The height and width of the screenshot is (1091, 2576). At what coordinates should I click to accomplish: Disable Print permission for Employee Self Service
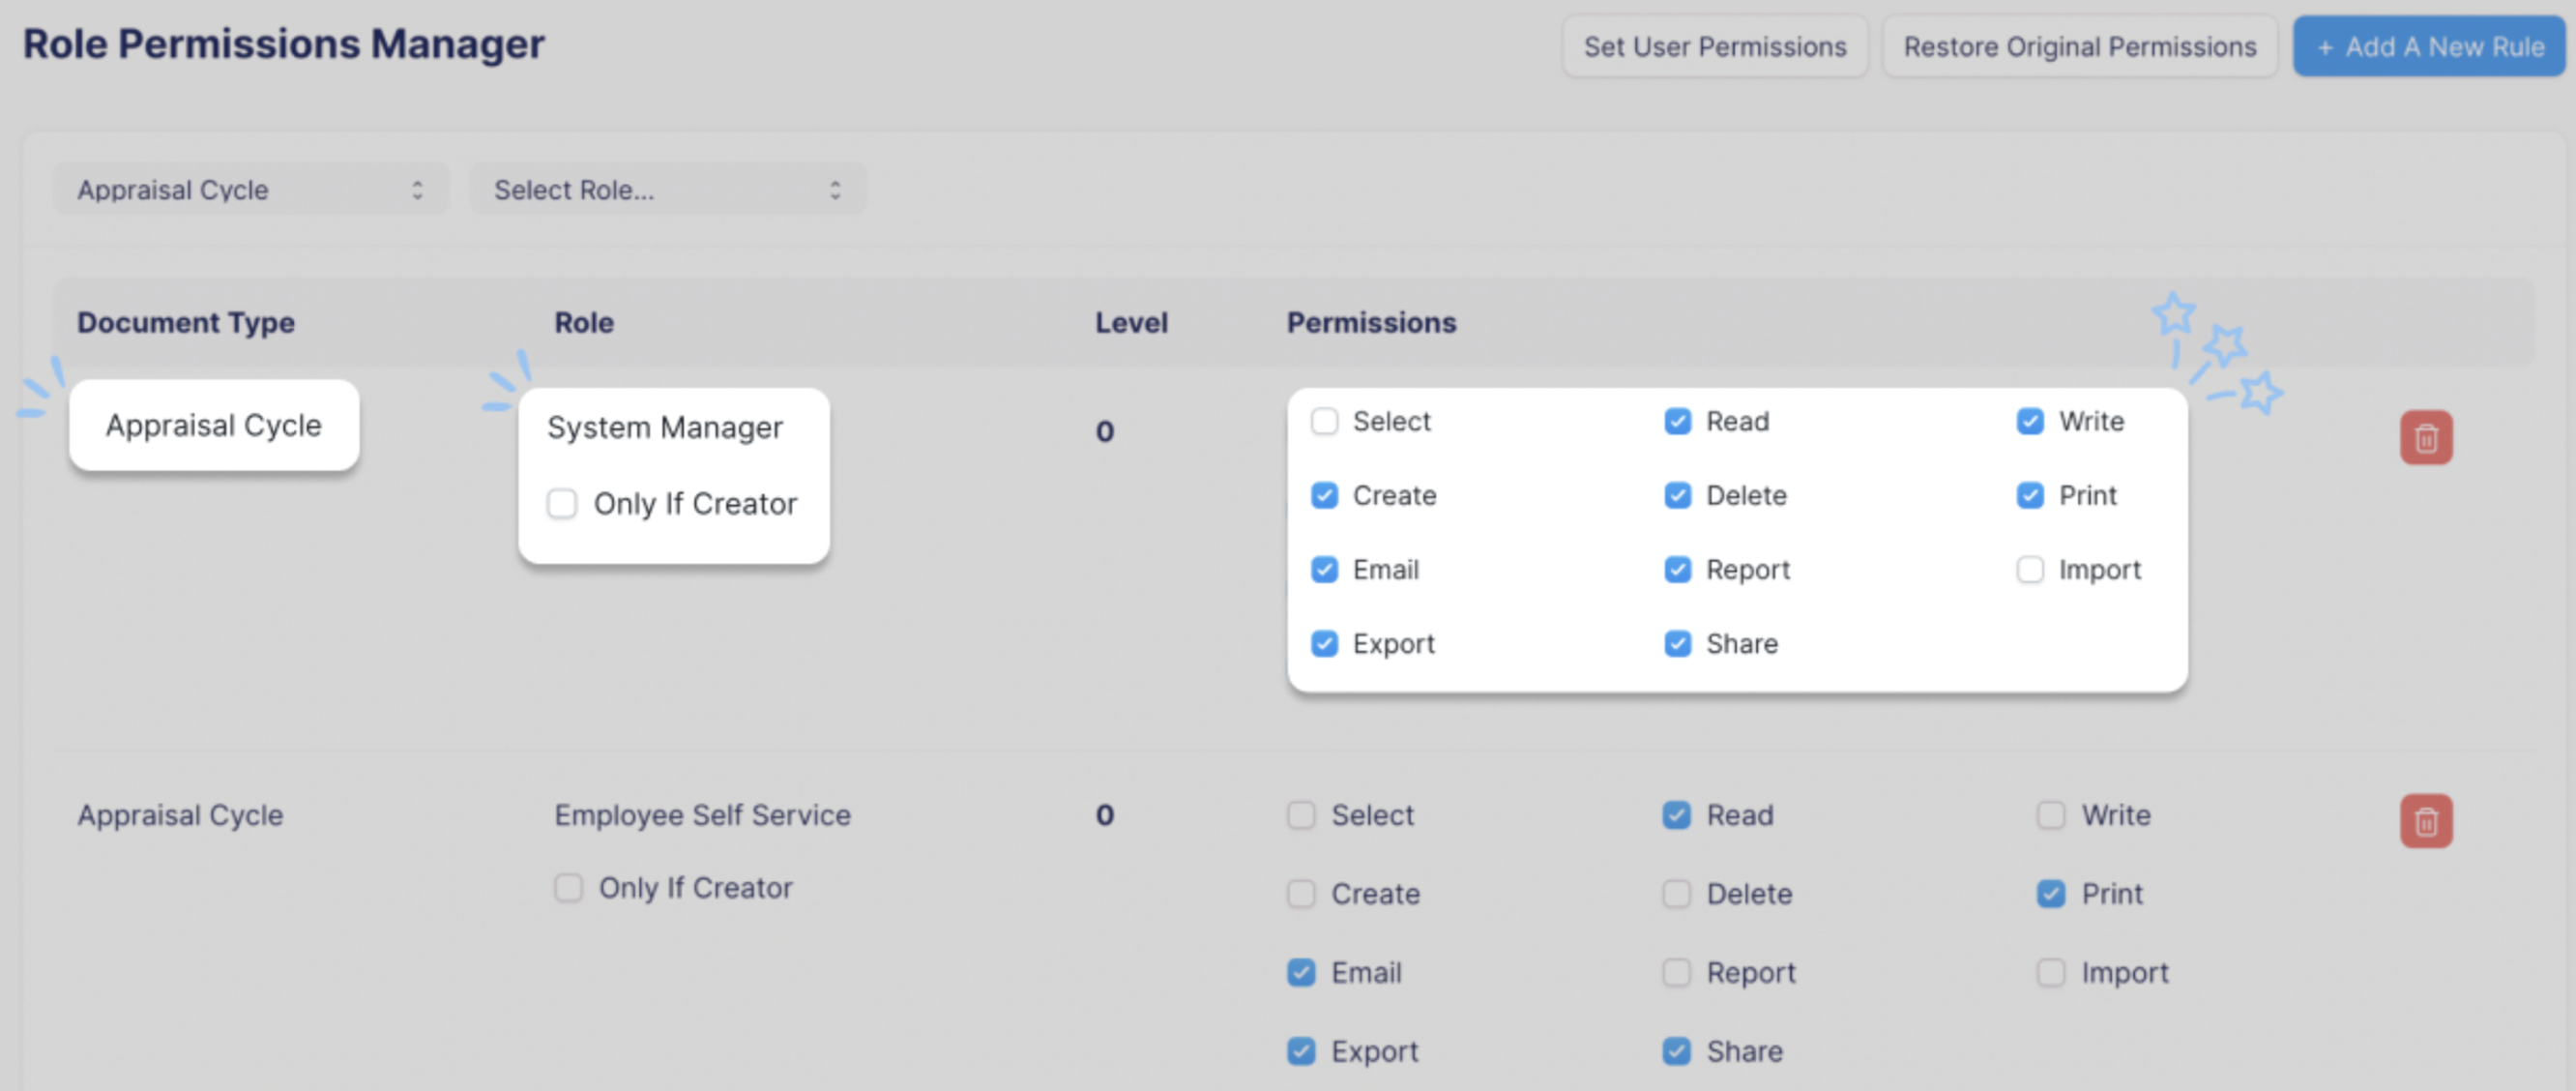(x=2050, y=893)
